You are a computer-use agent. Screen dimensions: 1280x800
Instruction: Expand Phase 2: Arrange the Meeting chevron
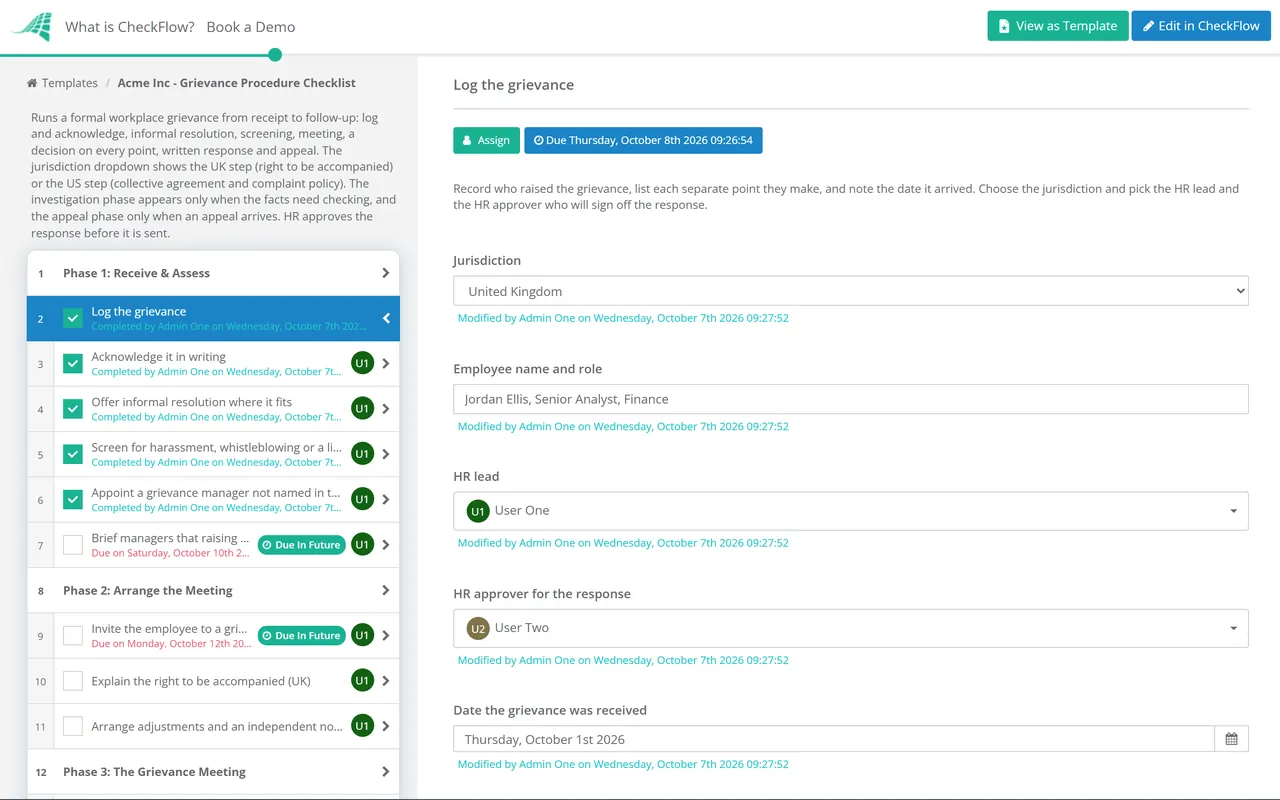(386, 590)
